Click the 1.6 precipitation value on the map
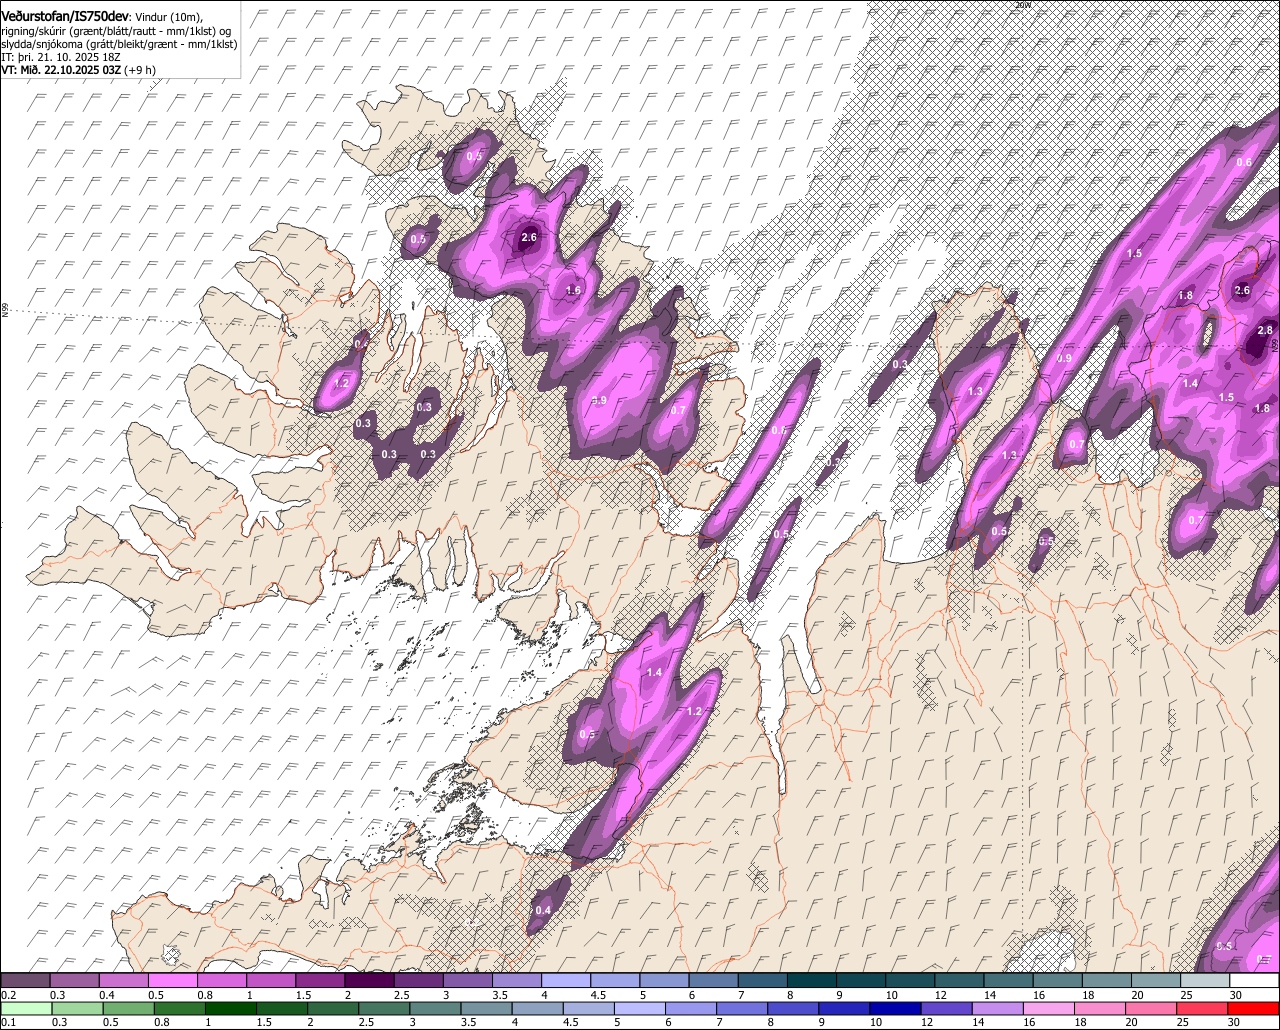 point(573,291)
